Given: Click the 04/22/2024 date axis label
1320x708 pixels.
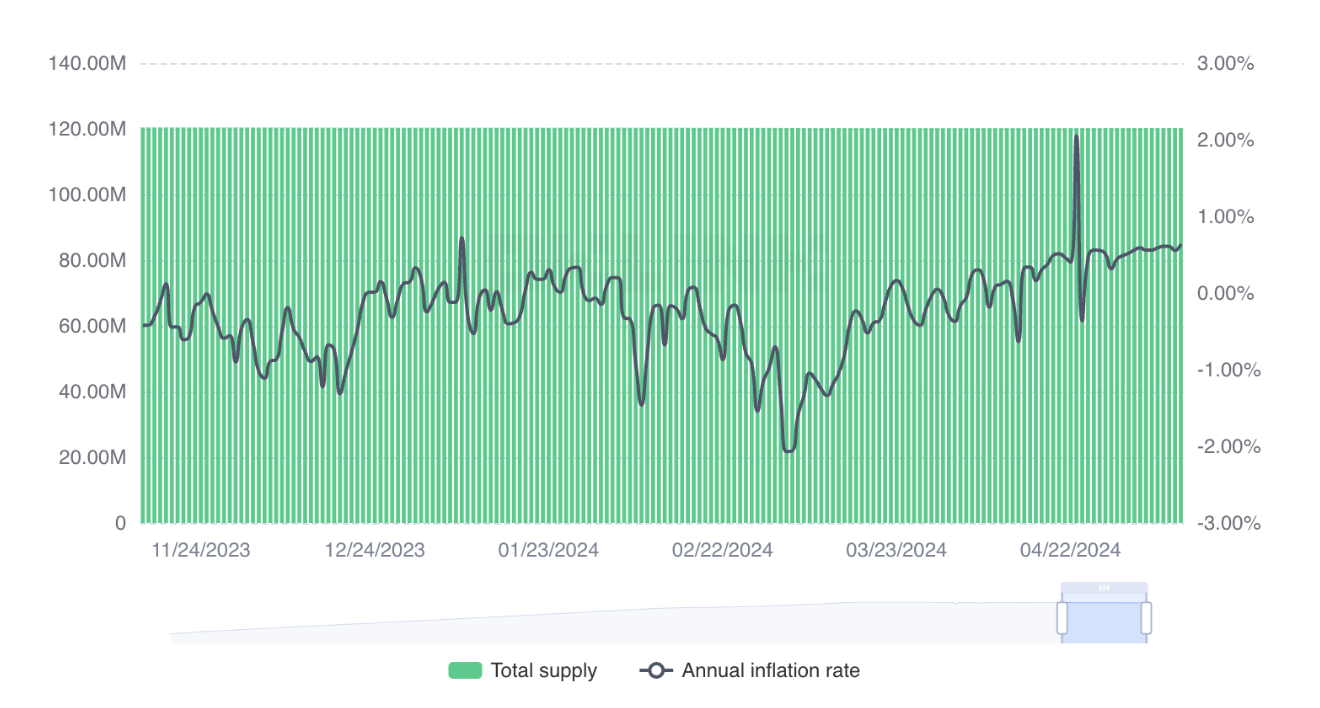Looking at the screenshot, I should tap(1070, 551).
